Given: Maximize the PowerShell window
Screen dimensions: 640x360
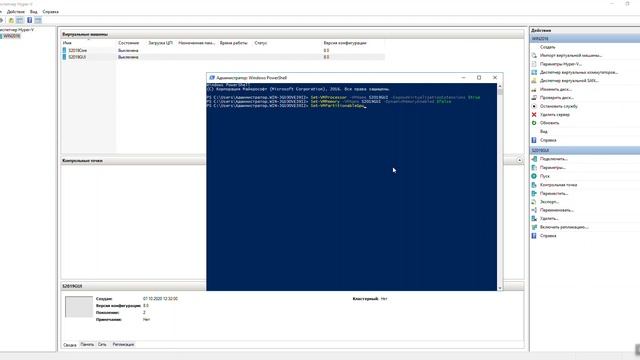Looking at the screenshot, I should click(479, 78).
